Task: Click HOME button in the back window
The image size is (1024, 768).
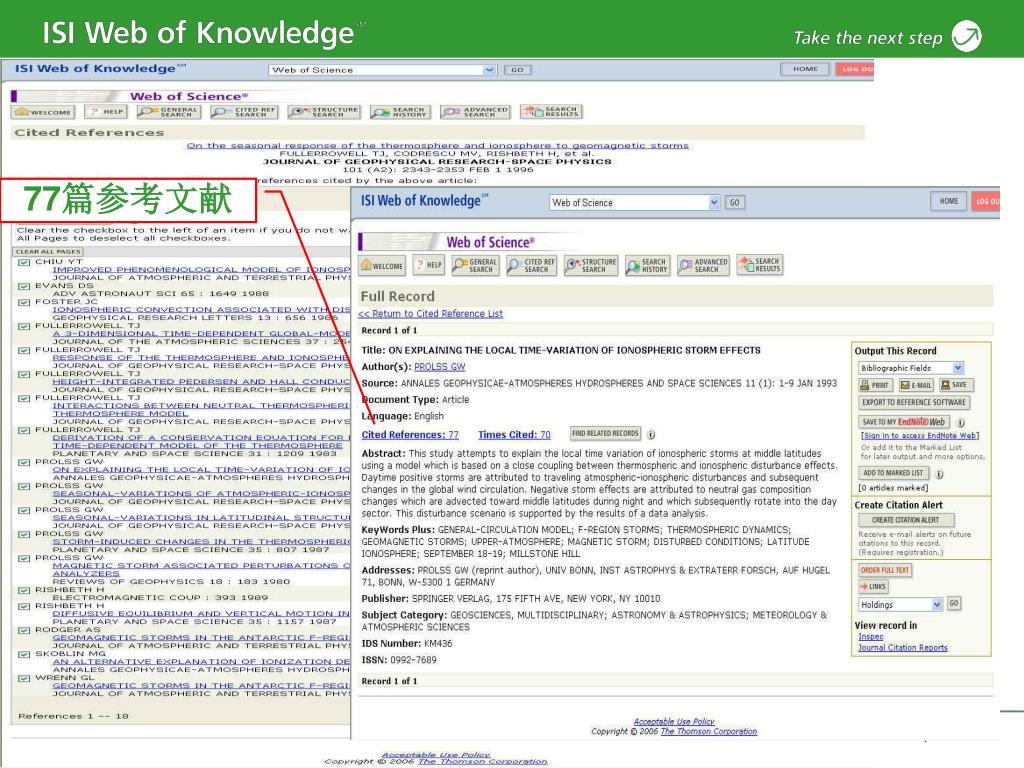Action: (x=805, y=69)
